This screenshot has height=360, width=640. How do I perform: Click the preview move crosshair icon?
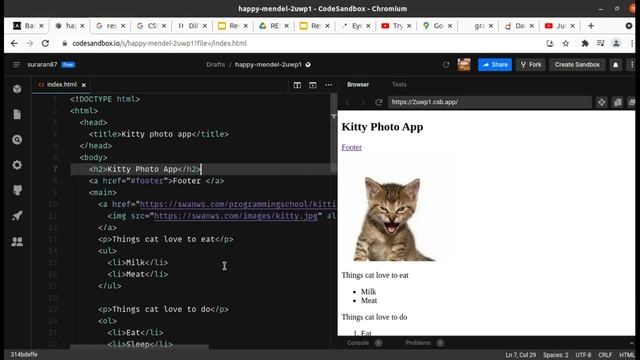(x=602, y=102)
